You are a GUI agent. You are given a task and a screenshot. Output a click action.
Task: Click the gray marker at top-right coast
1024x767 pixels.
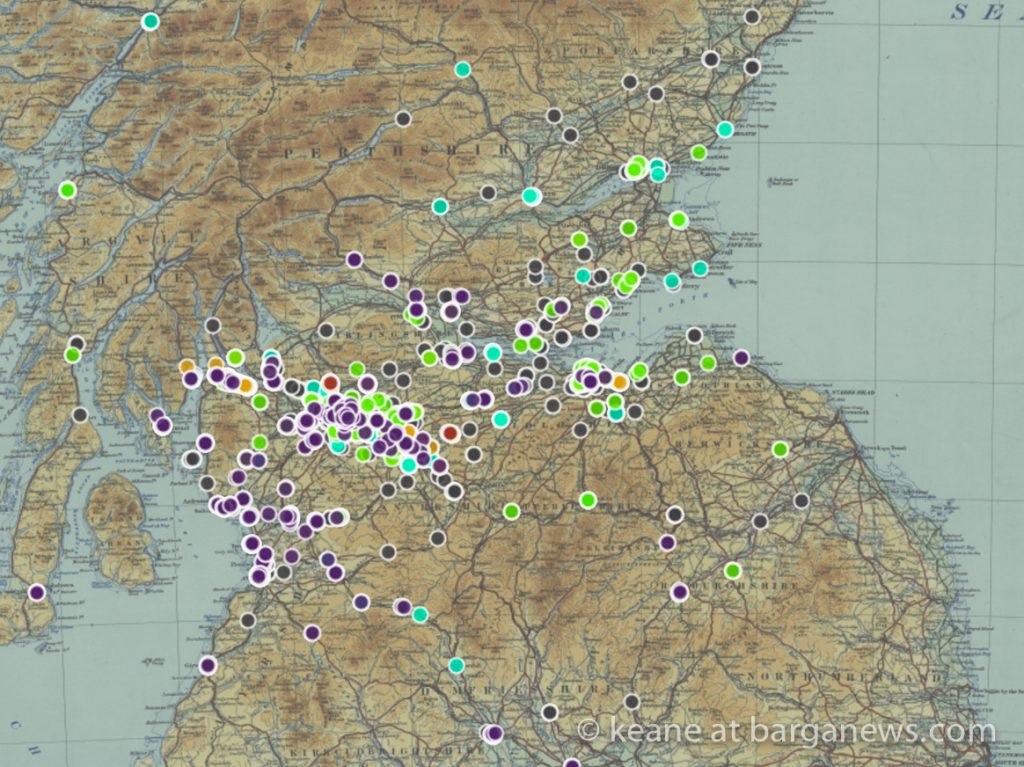click(x=752, y=17)
